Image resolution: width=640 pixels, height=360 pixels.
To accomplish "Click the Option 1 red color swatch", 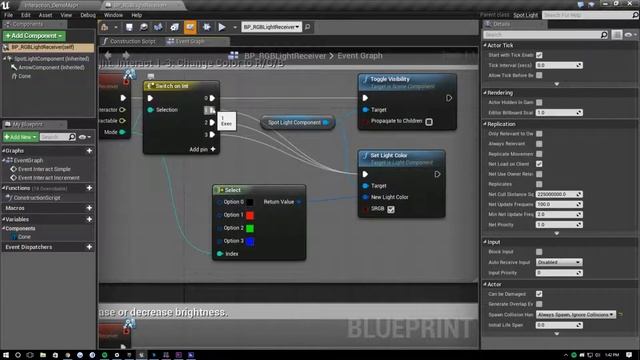I will (250, 215).
